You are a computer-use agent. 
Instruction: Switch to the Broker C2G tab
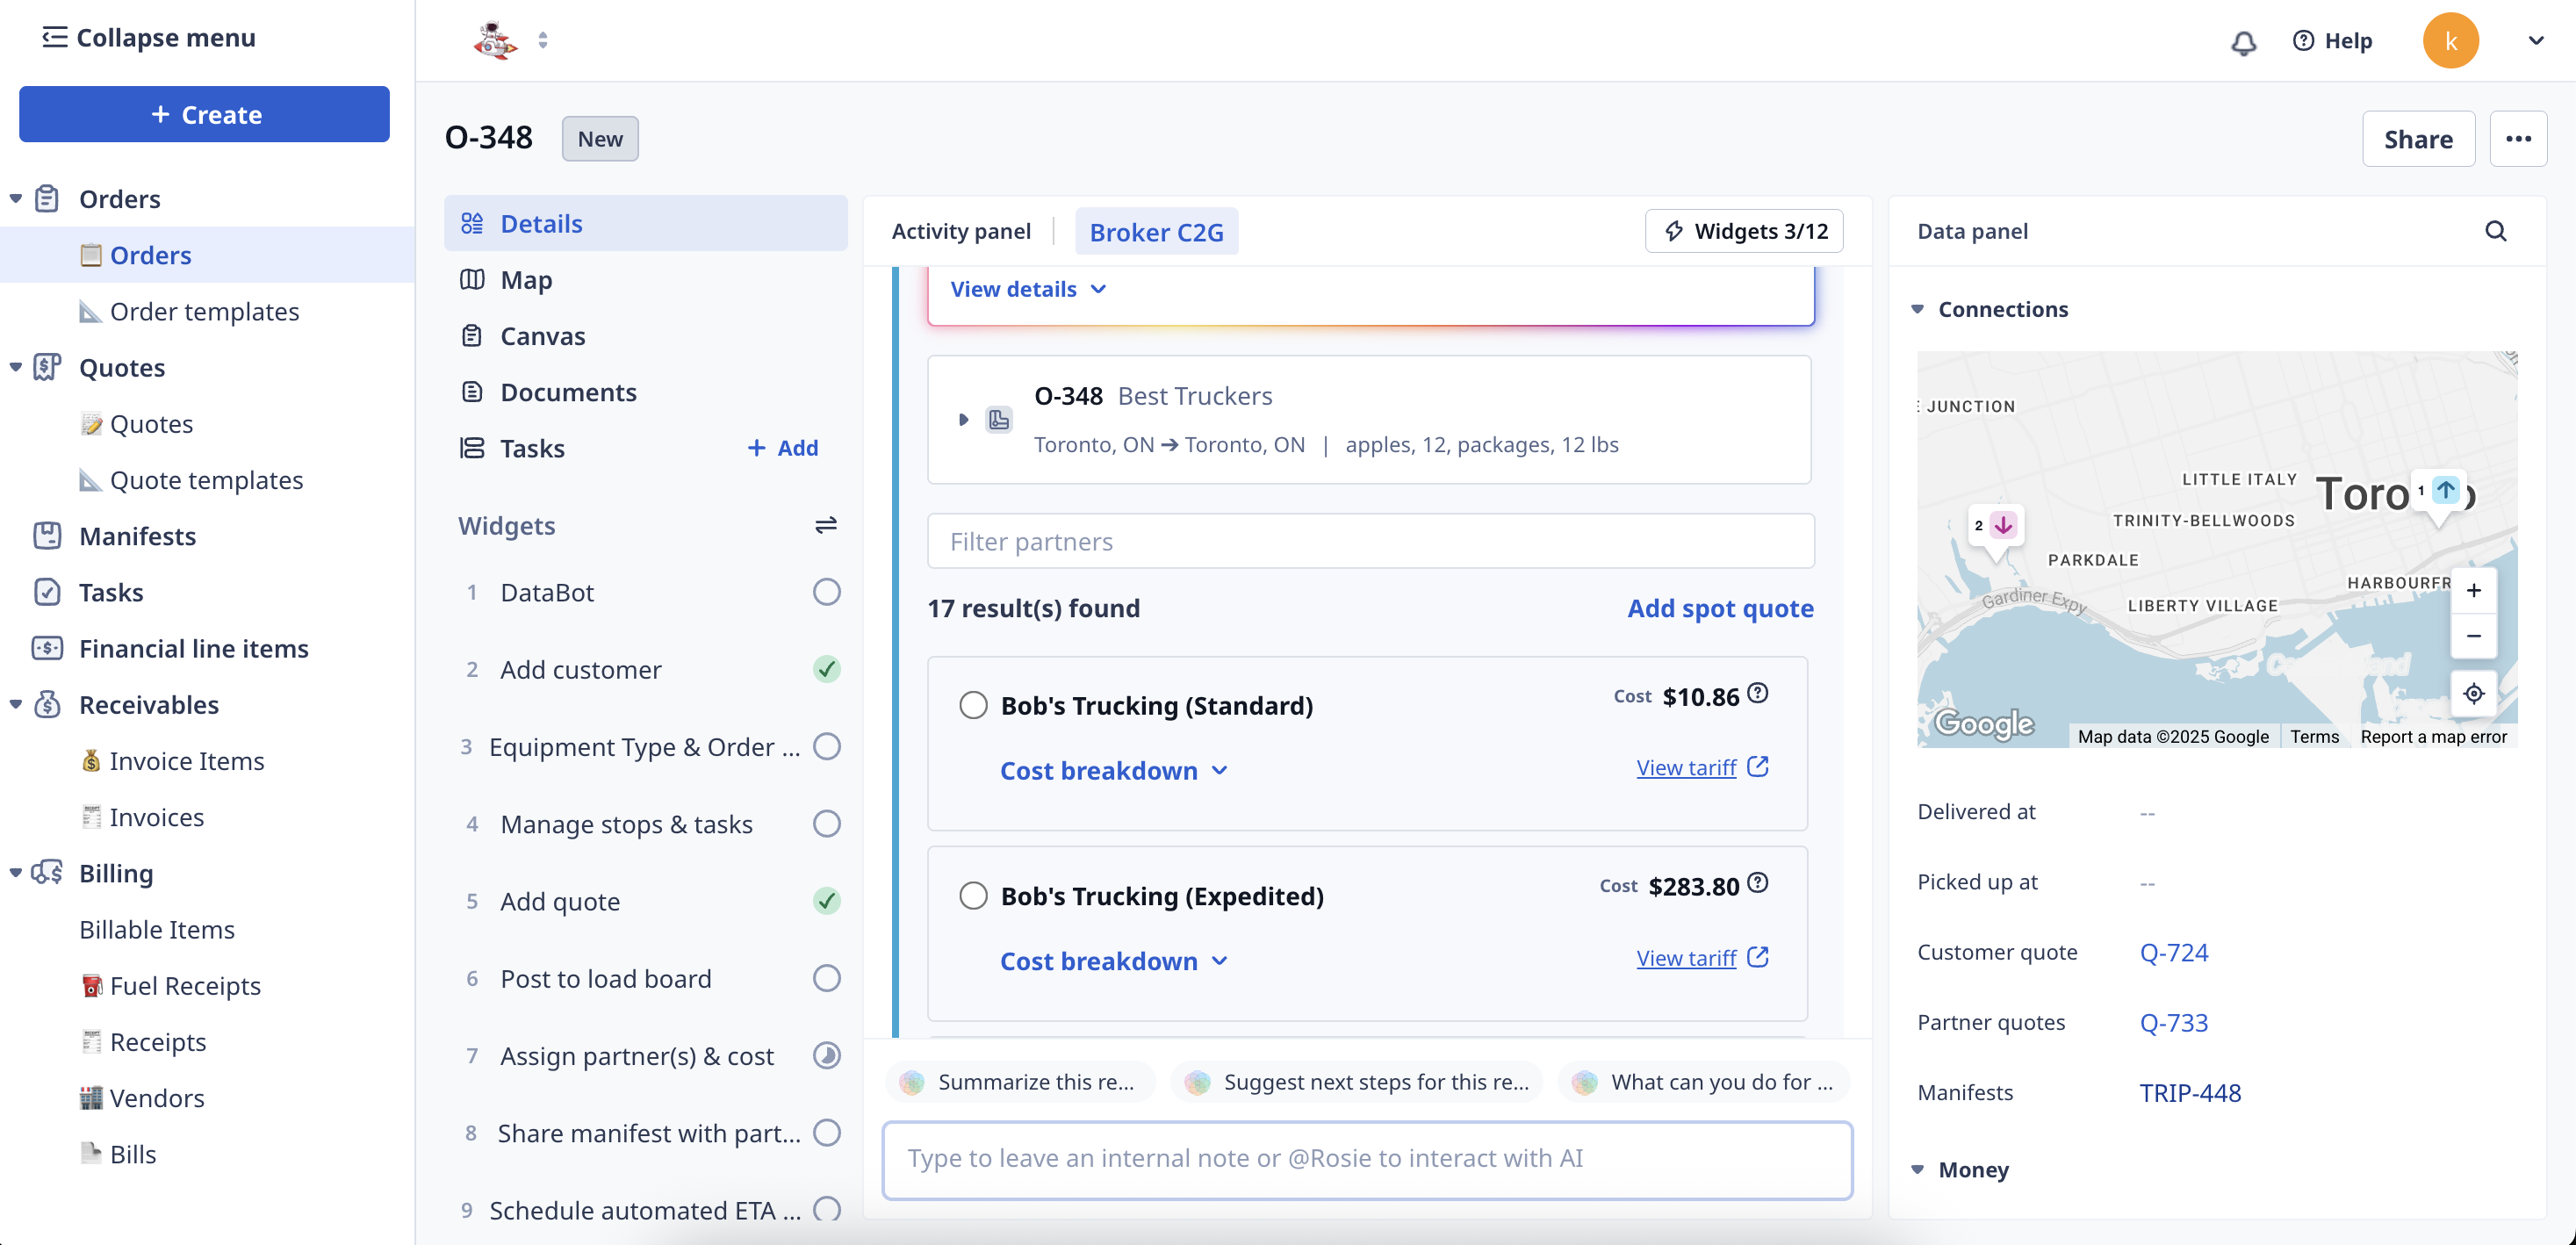pos(1156,232)
